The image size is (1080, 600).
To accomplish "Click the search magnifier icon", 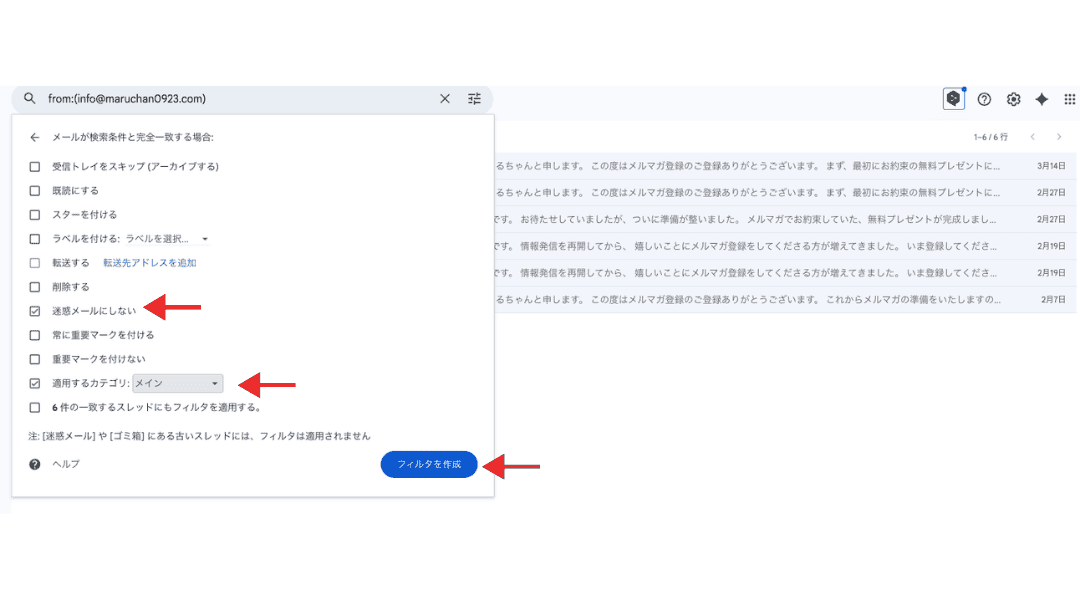I will (x=30, y=99).
